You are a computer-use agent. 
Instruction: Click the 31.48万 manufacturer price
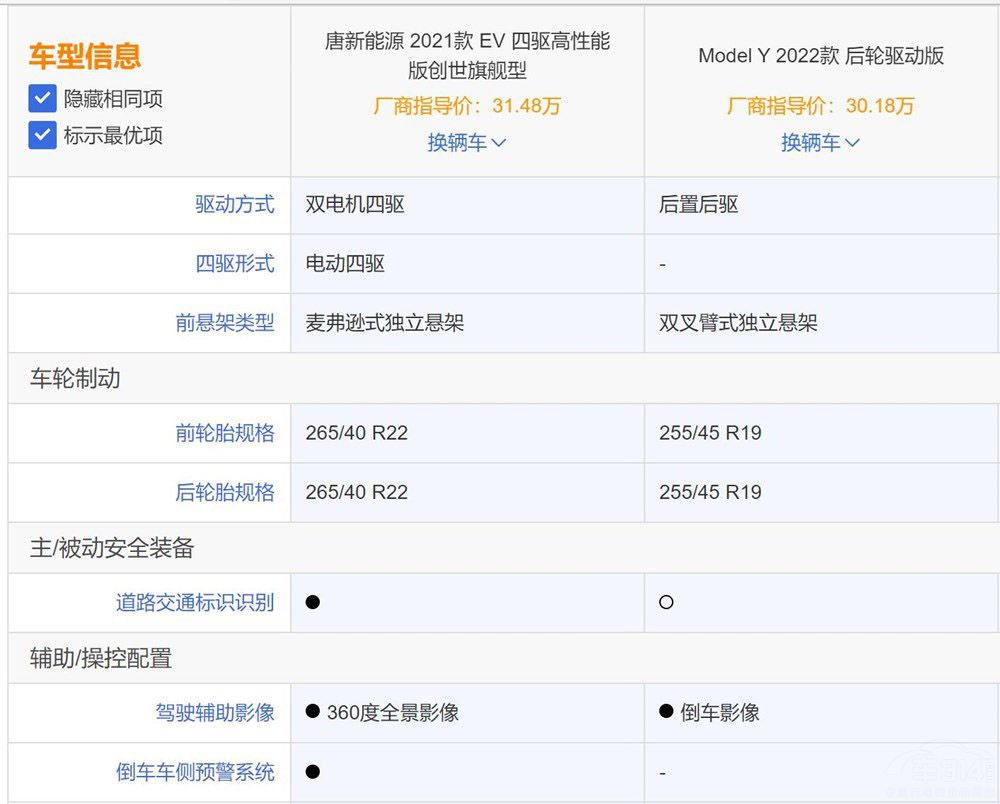526,106
